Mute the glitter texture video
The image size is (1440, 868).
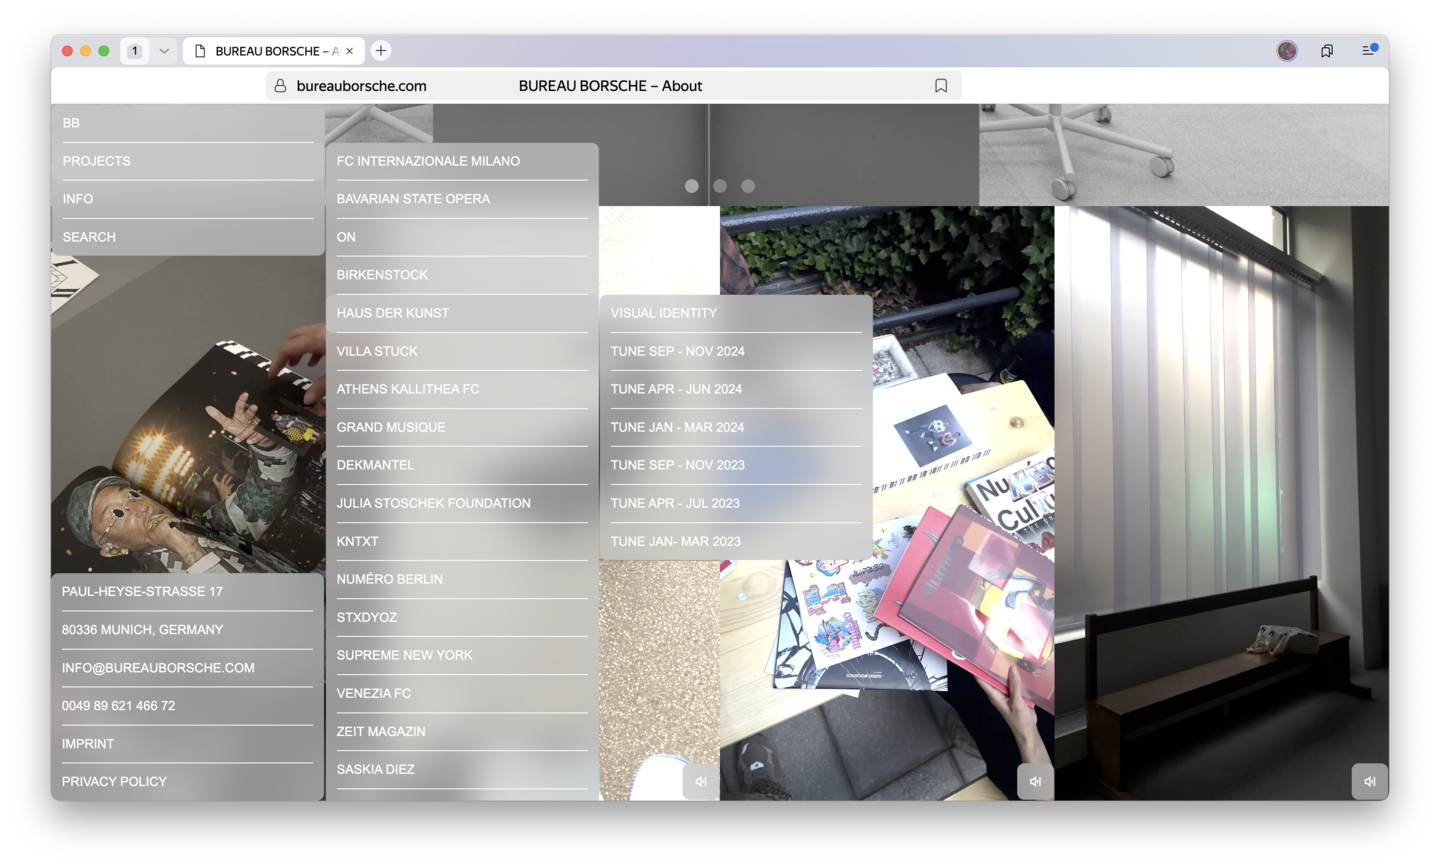pyautogui.click(x=701, y=781)
